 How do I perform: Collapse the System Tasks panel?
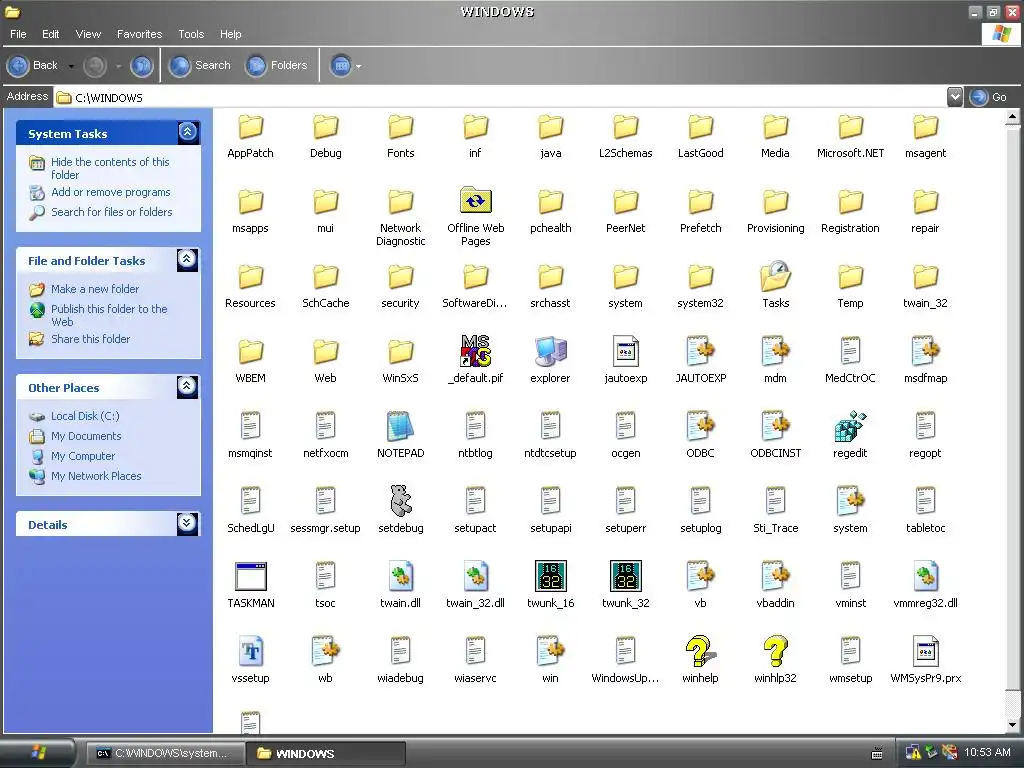[x=187, y=133]
